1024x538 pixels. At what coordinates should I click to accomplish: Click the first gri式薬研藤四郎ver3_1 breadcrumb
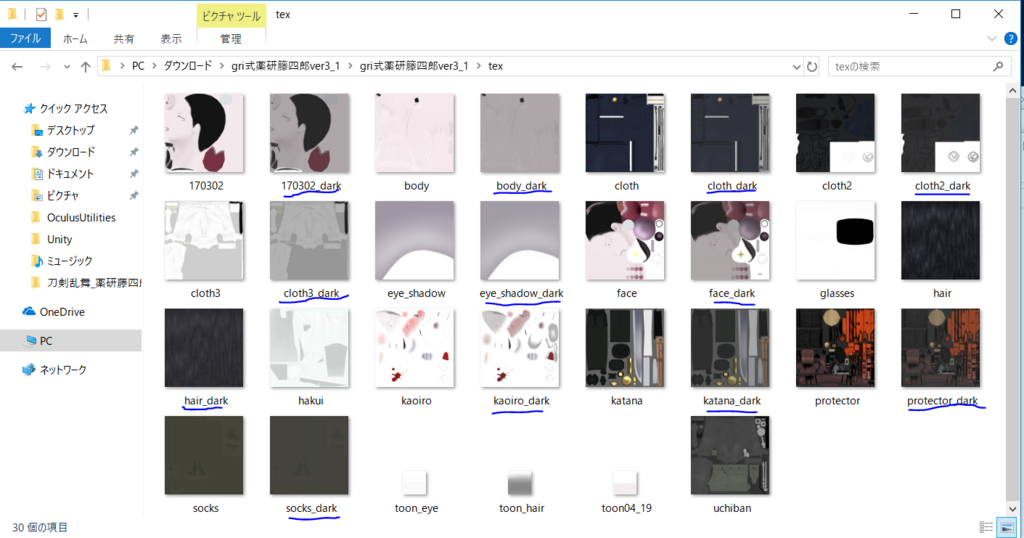point(285,66)
